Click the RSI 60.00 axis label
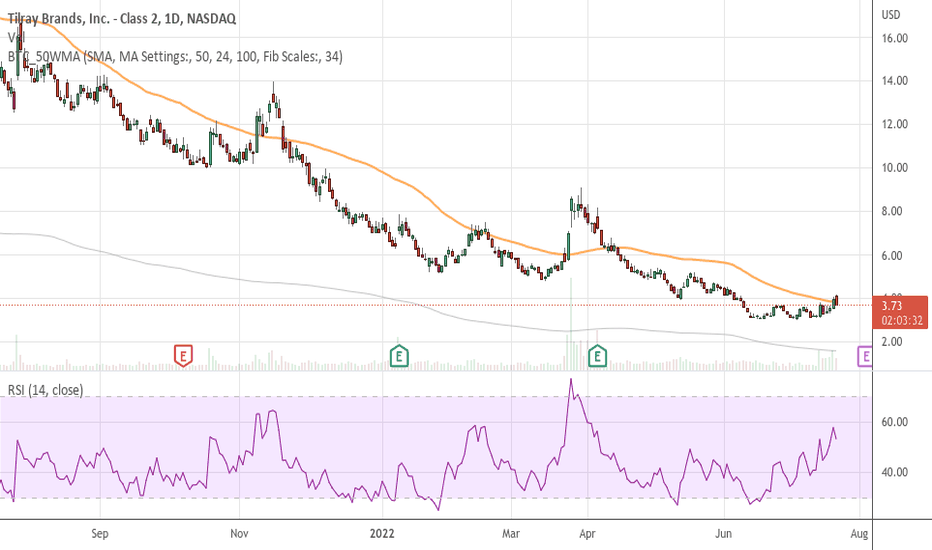The width and height of the screenshot is (932, 550). (x=895, y=422)
